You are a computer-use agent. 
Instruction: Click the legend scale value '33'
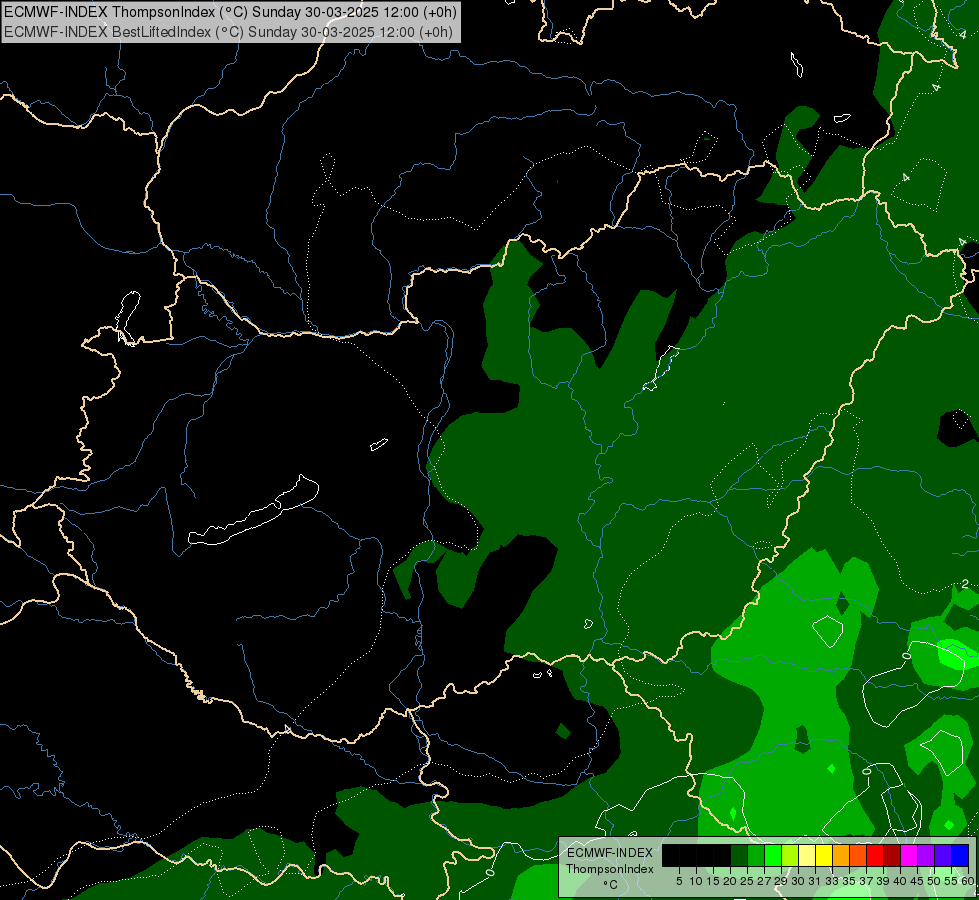pos(832,881)
